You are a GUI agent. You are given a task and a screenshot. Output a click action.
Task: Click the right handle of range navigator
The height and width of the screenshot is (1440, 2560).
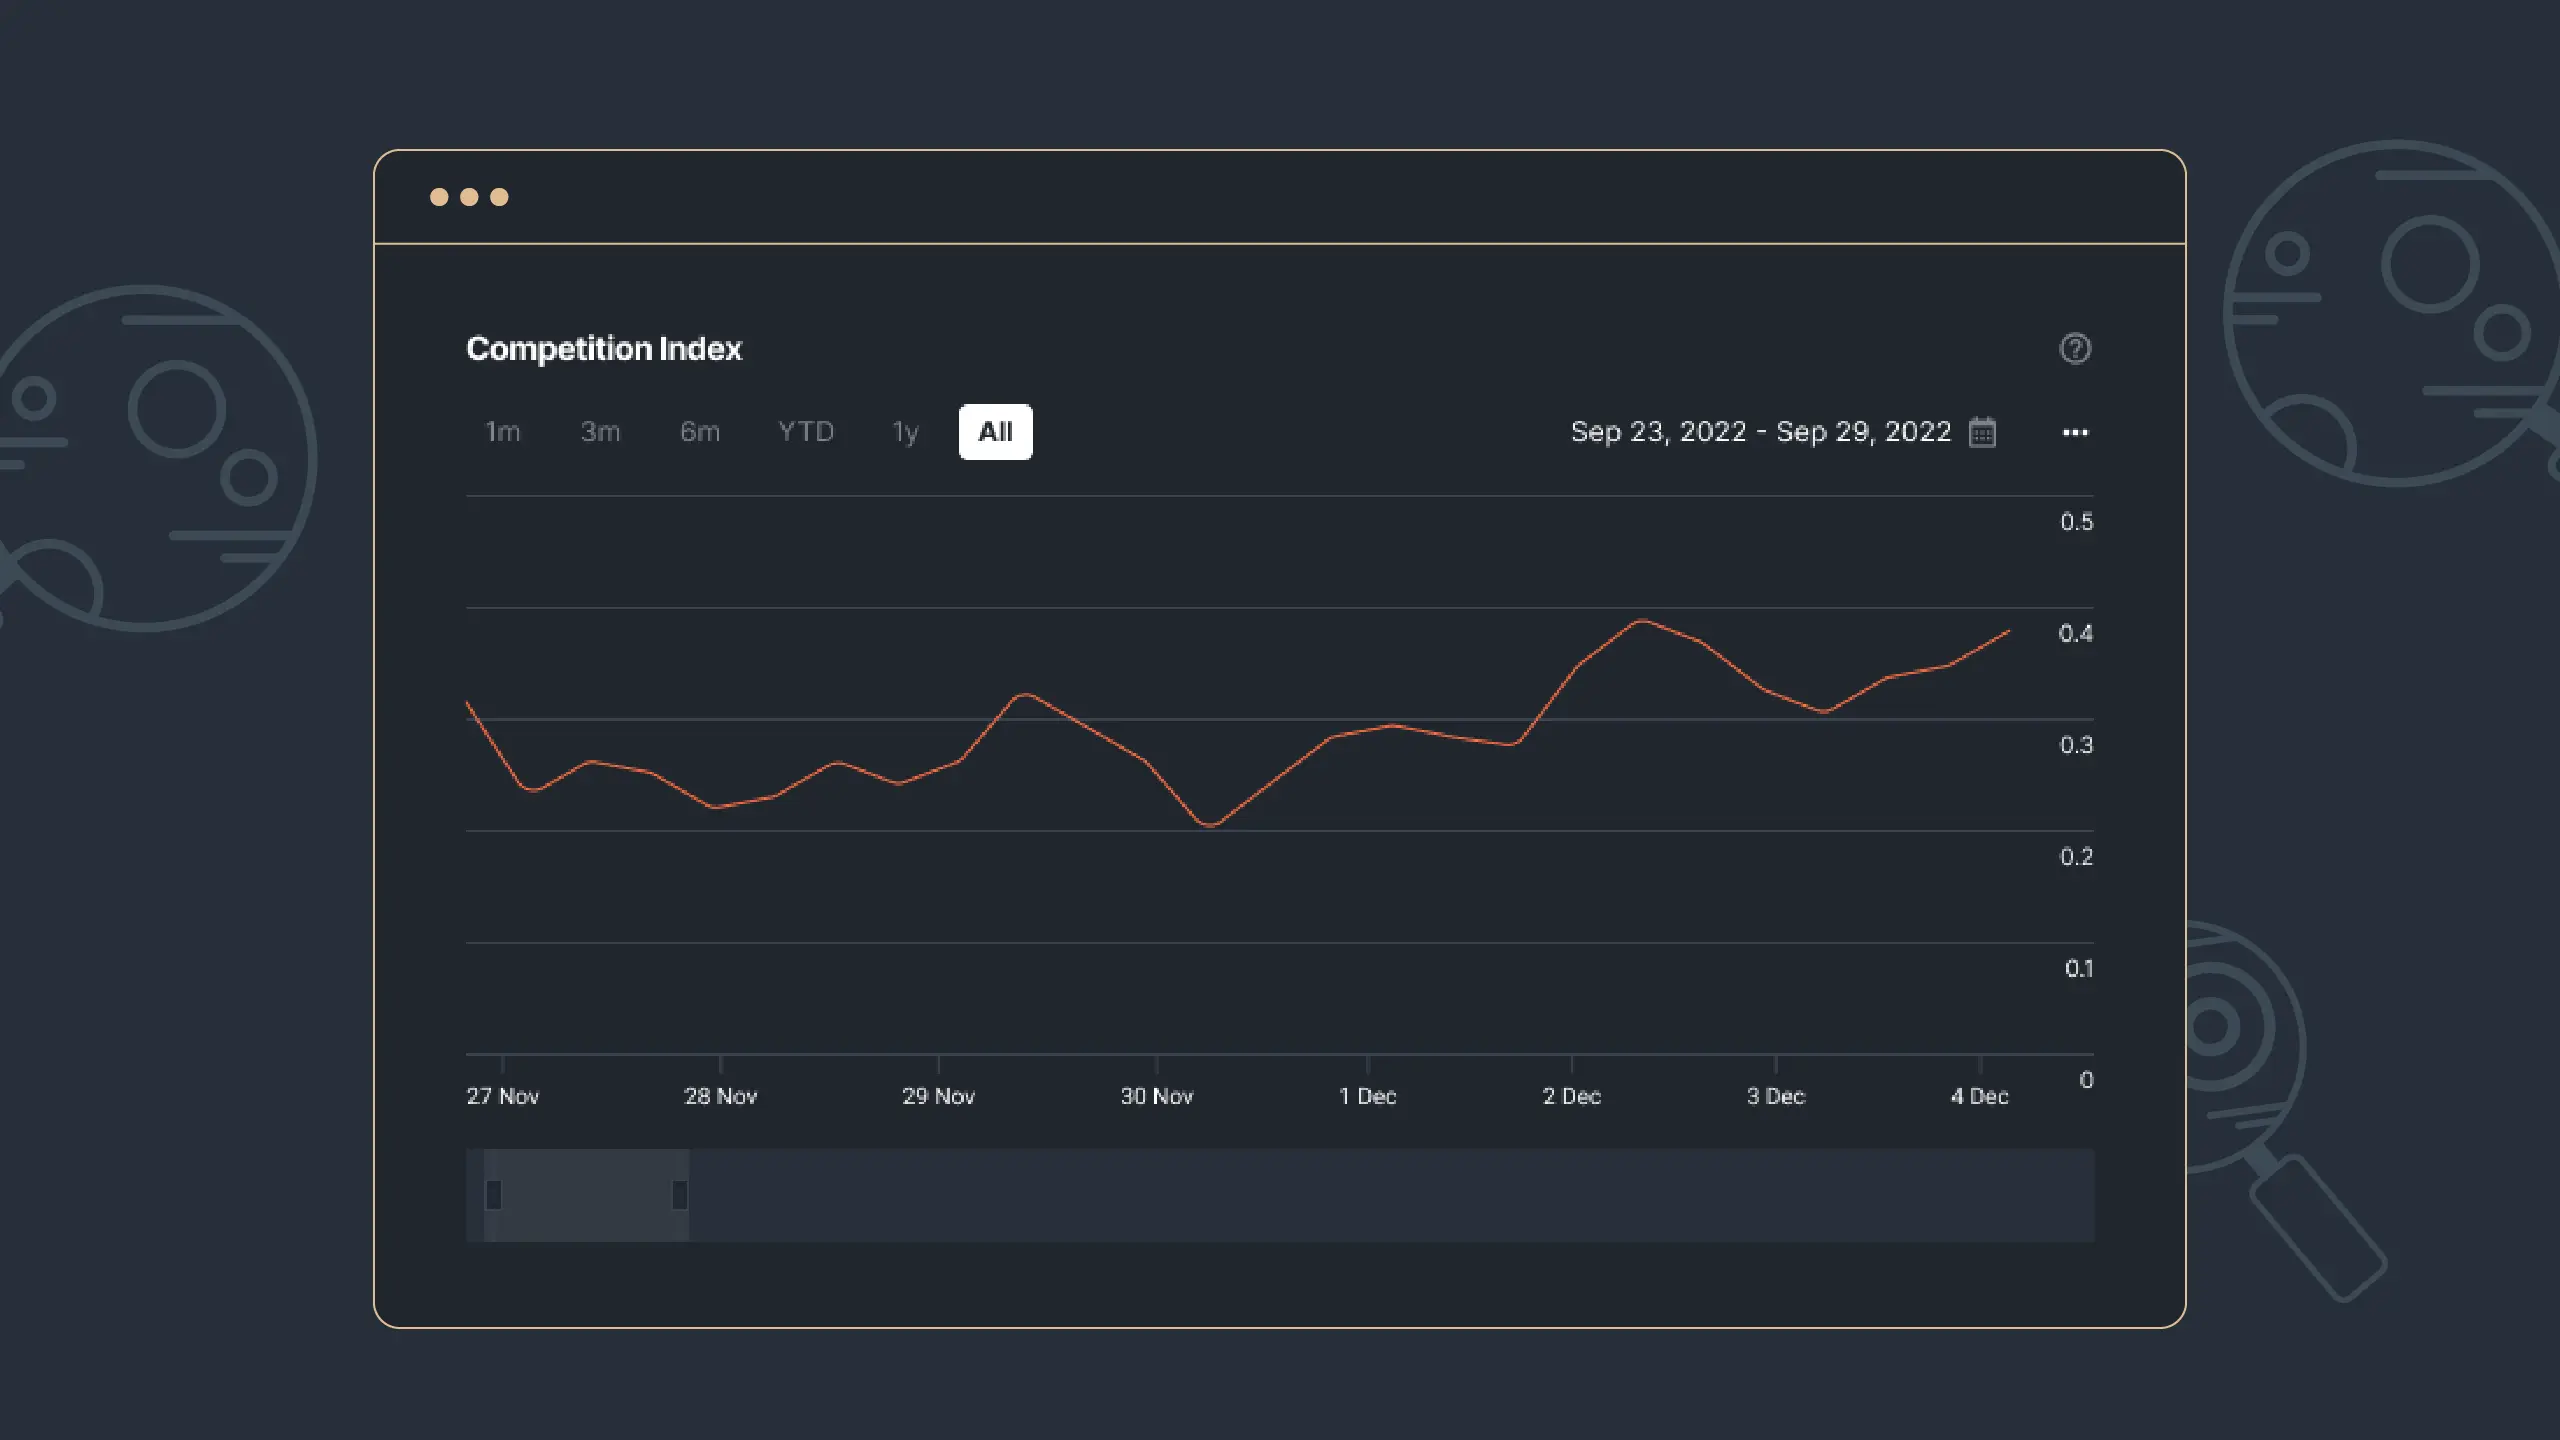coord(680,1195)
